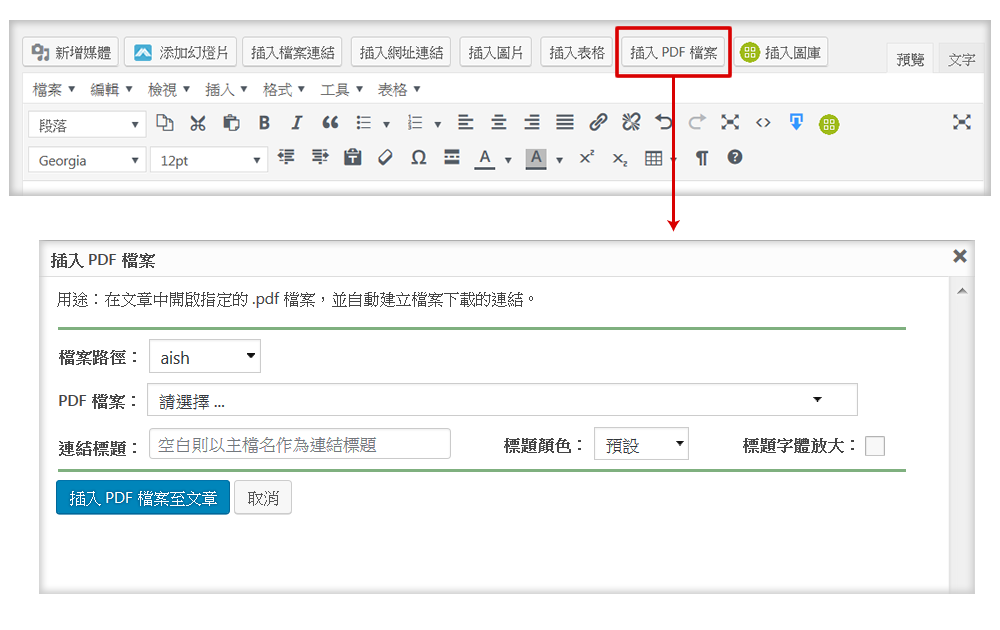Toggle bold formatting
Image resolution: width=1000 pixels, height=630 pixels.
click(264, 122)
